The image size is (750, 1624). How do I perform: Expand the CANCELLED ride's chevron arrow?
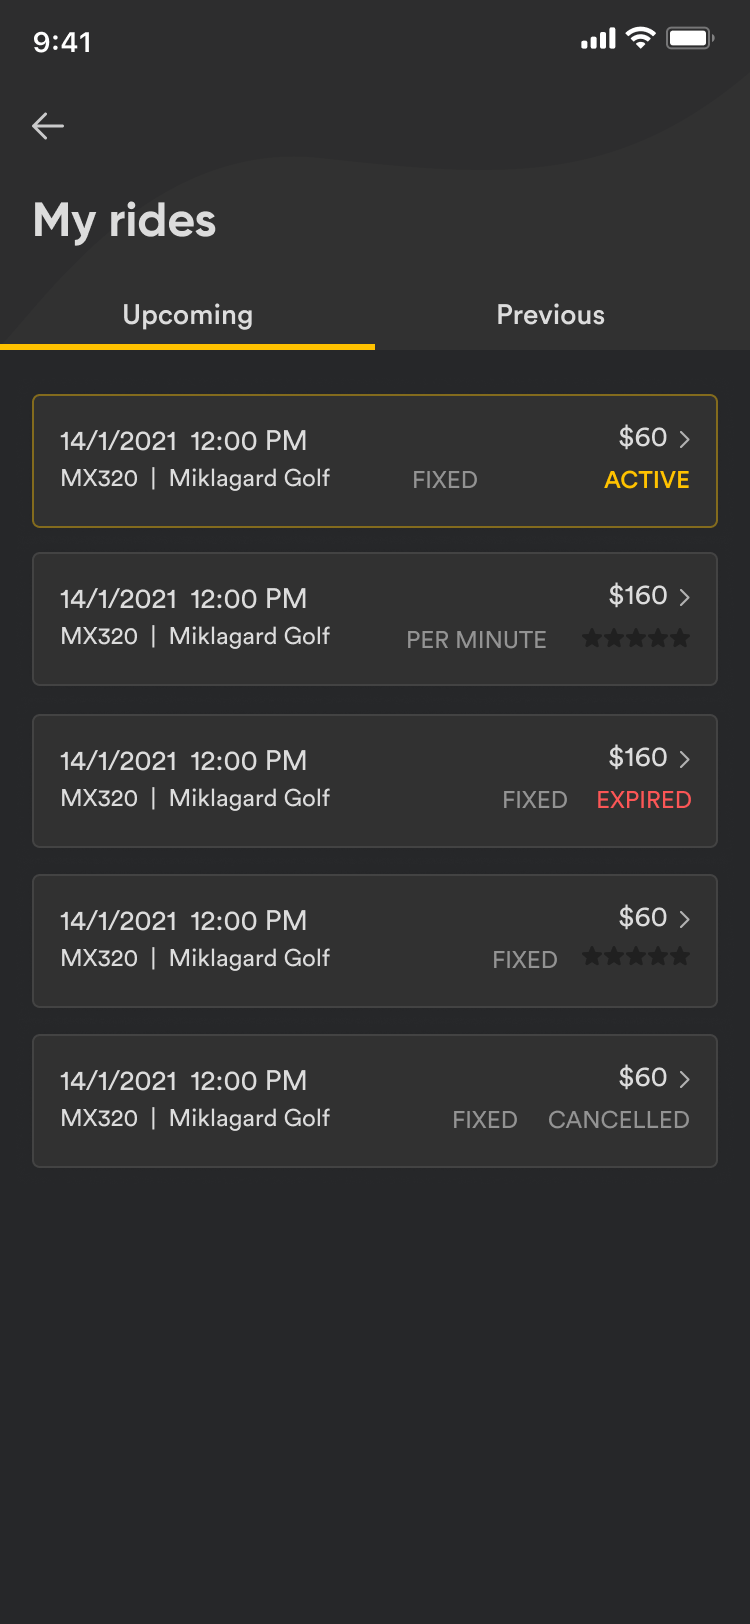click(685, 1079)
